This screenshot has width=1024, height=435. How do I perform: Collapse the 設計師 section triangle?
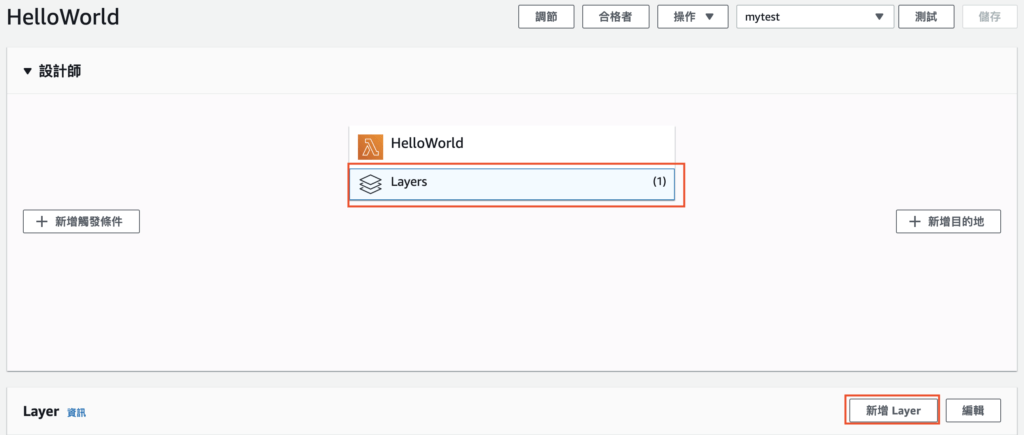tap(27, 71)
